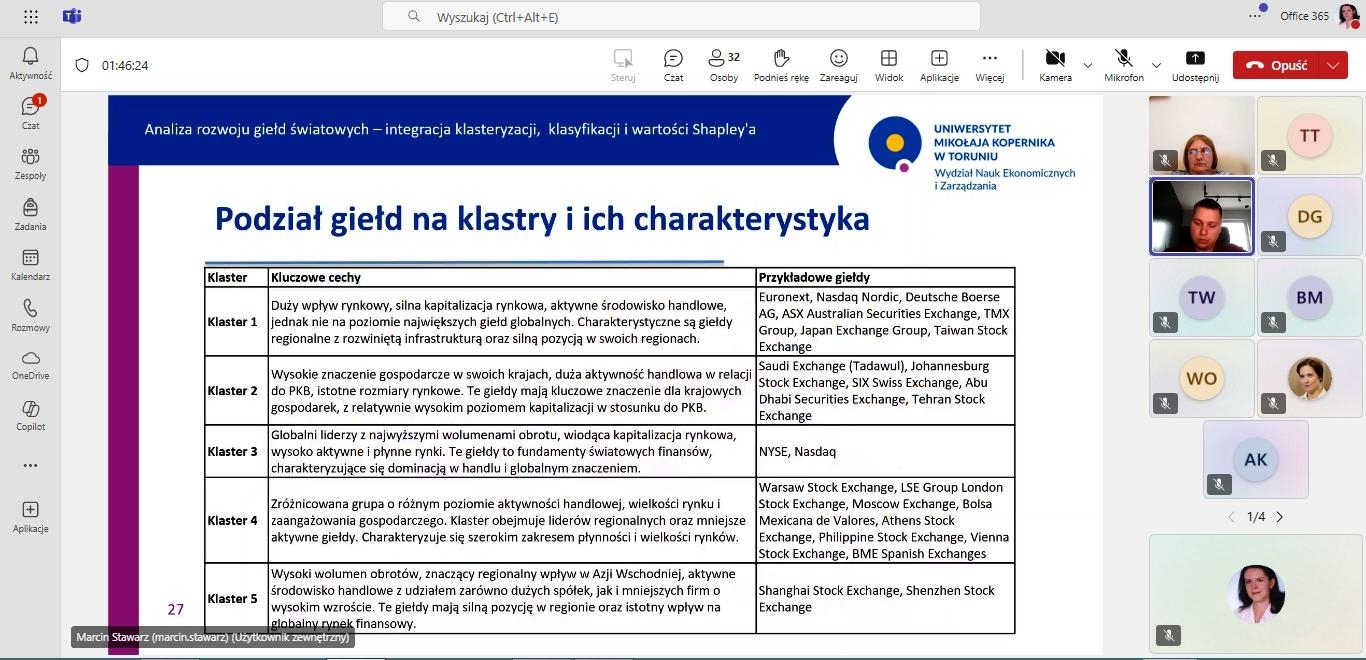Go to next participants page
1366x660 pixels.
coord(1280,517)
